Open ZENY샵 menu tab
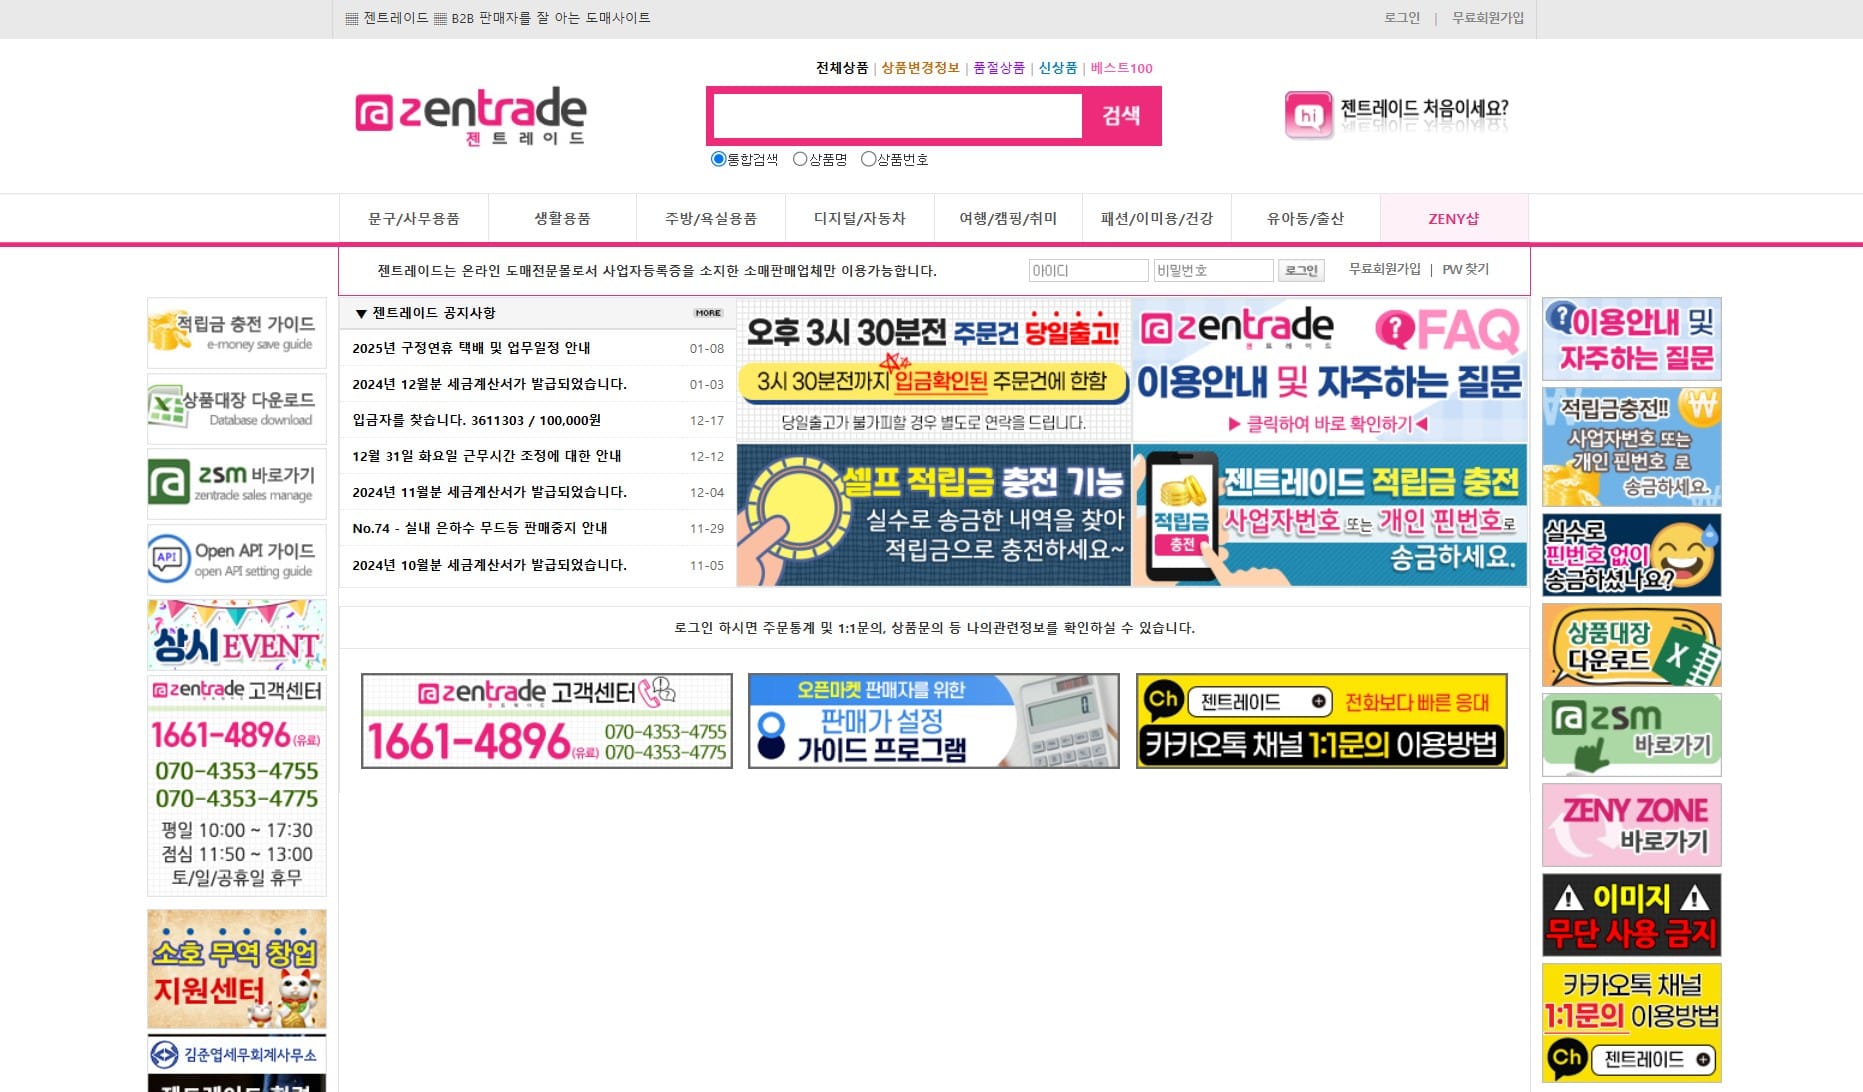Screen dimensions: 1863x1092 (x=1454, y=219)
